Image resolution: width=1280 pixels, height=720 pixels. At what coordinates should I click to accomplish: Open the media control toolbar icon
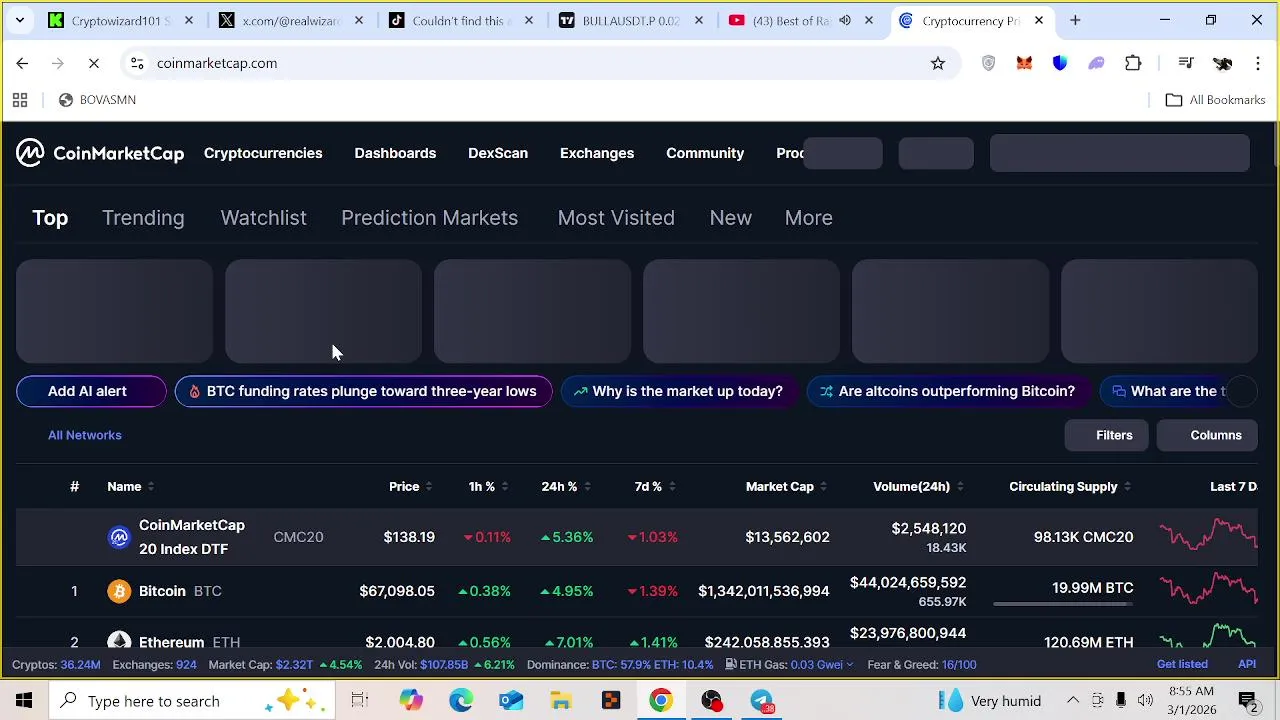tap(1186, 63)
